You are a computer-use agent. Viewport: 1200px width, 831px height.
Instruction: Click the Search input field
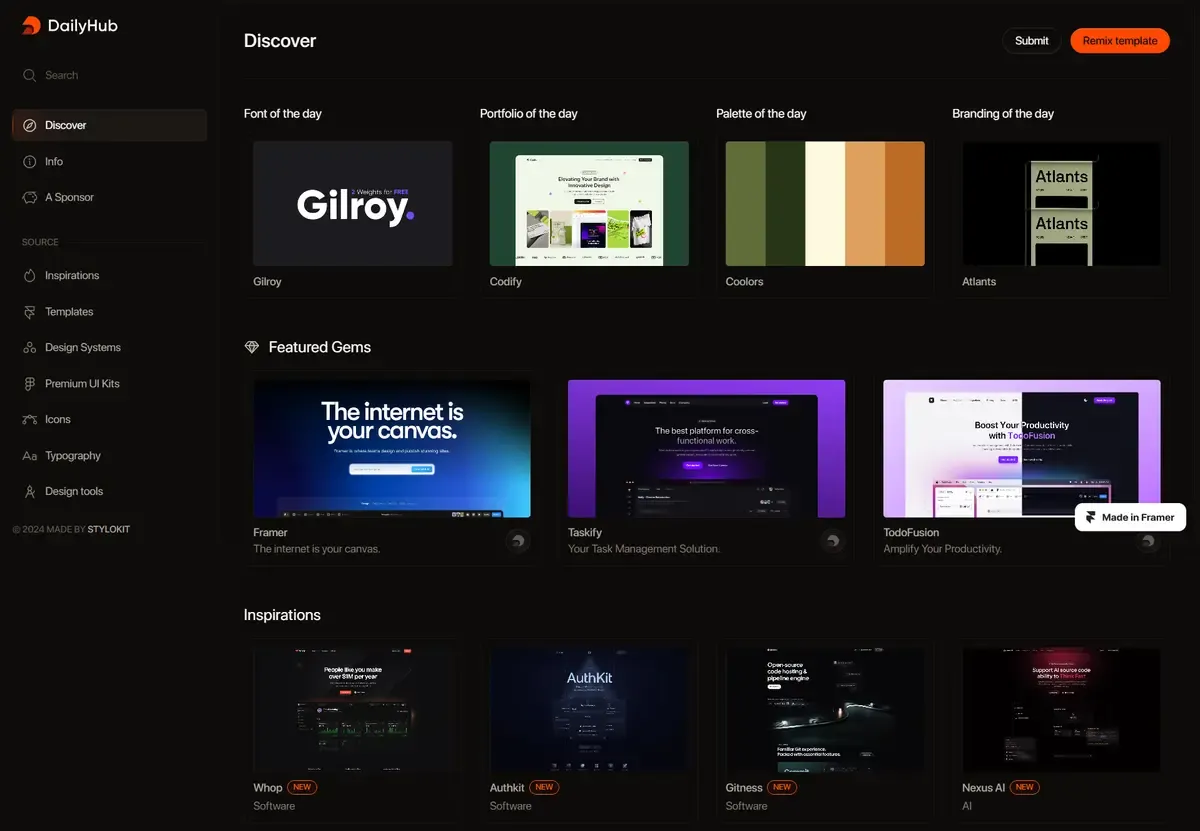tap(109, 75)
